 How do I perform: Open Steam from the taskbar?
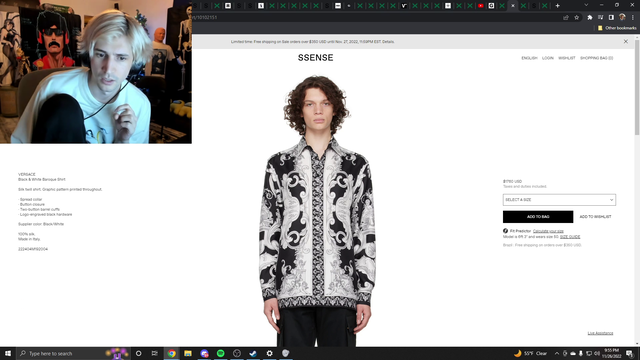pyautogui.click(x=253, y=353)
